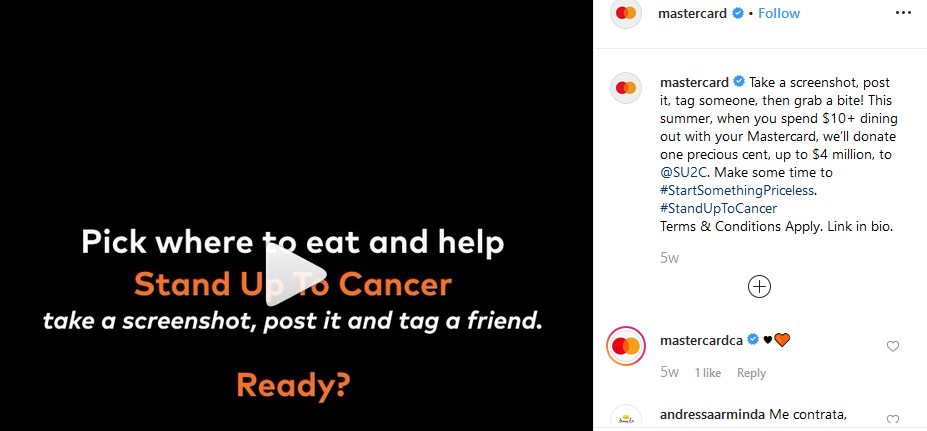This screenshot has width=927, height=431.
Task: Open the #StandUpToCancer hashtag
Action: pos(718,208)
